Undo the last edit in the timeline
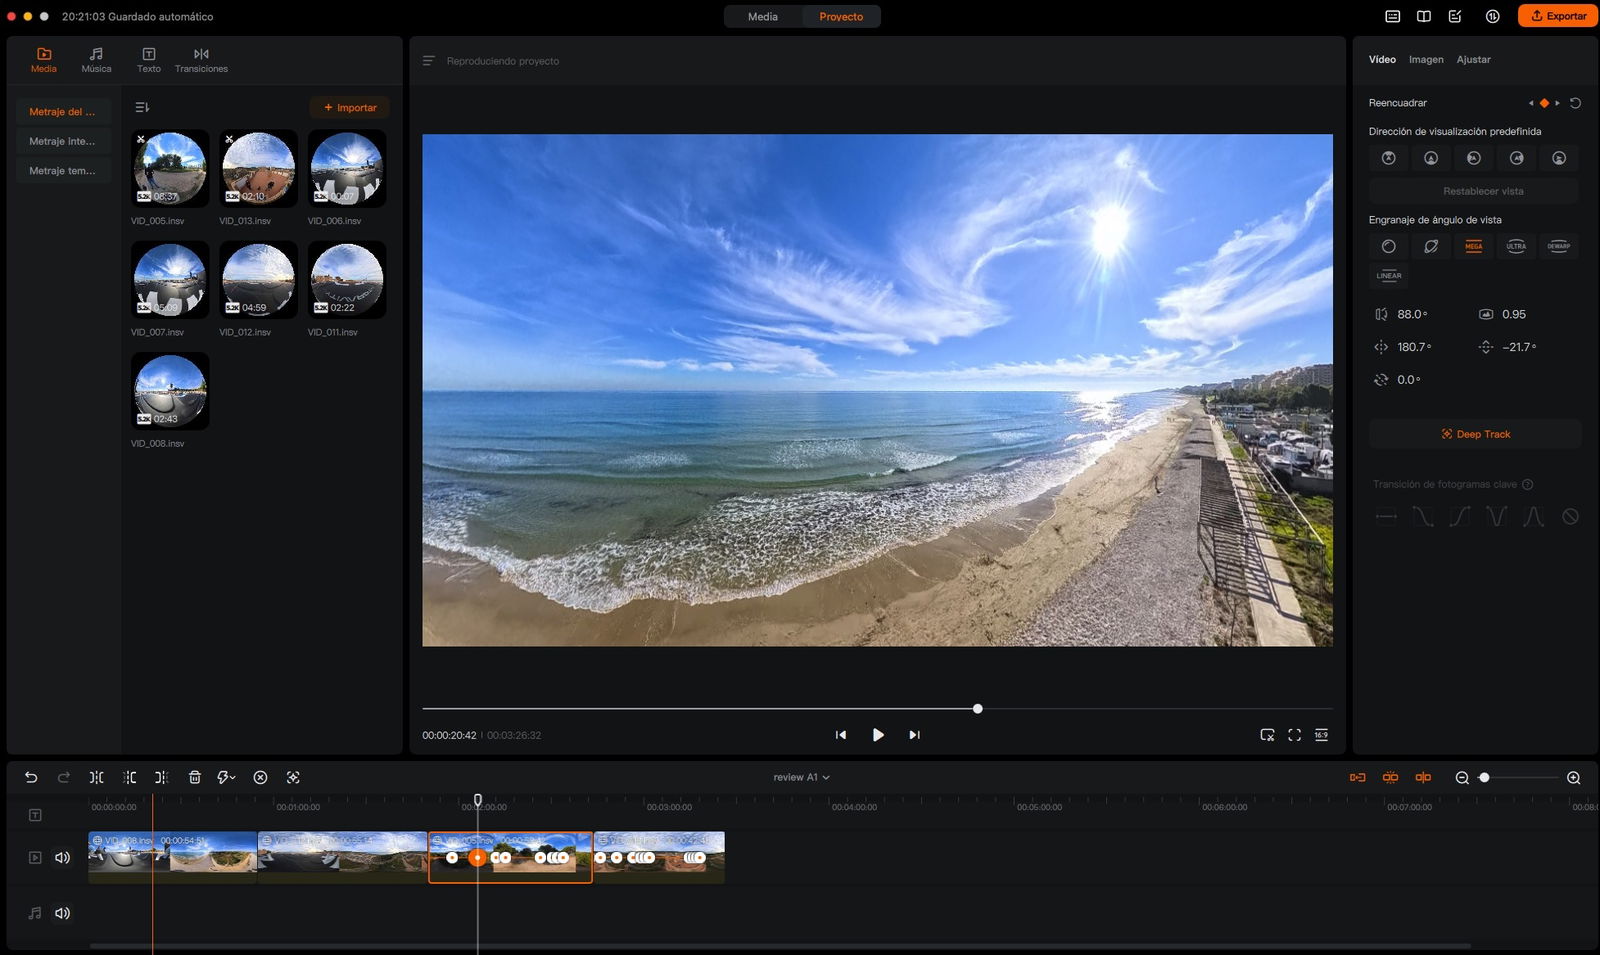The image size is (1600, 955). (31, 777)
